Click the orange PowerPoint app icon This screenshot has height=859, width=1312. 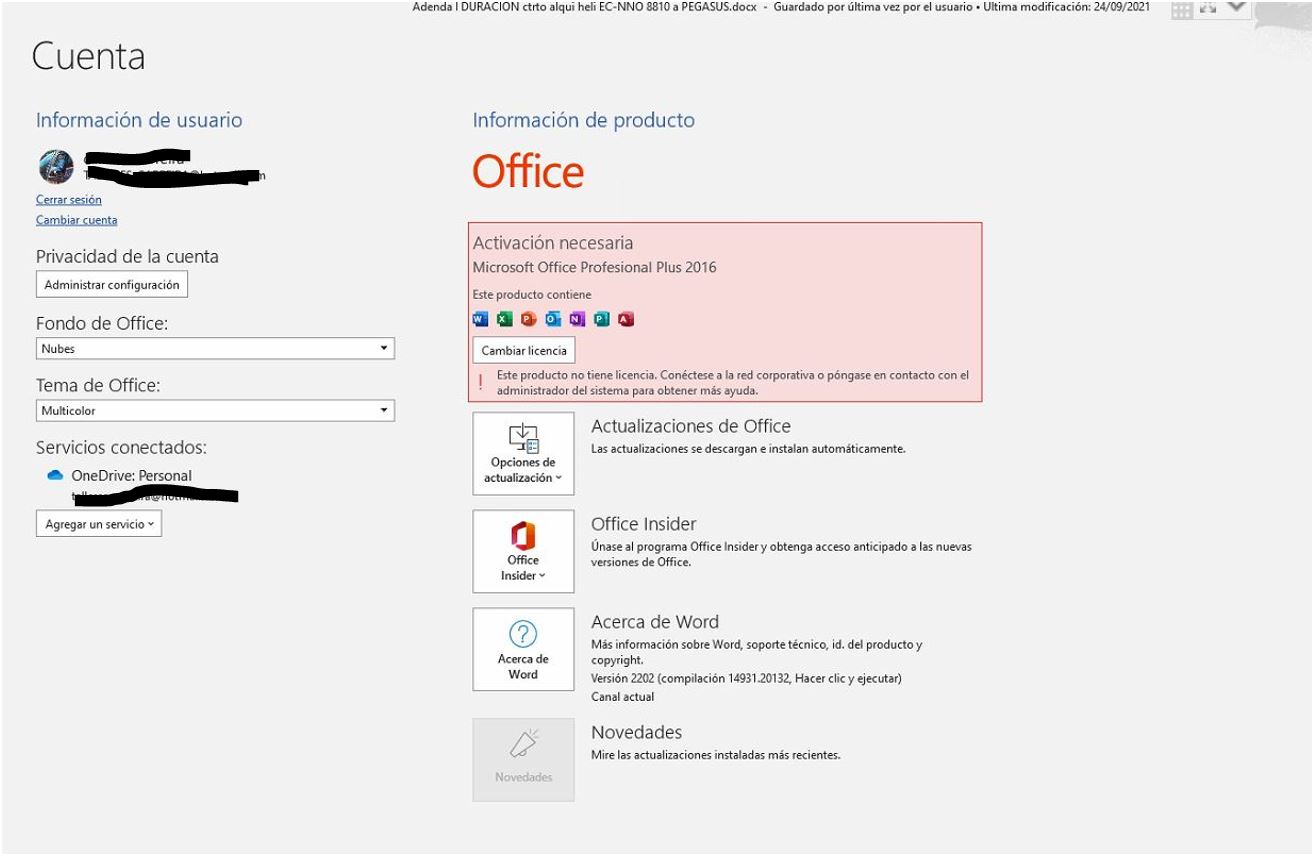(528, 320)
